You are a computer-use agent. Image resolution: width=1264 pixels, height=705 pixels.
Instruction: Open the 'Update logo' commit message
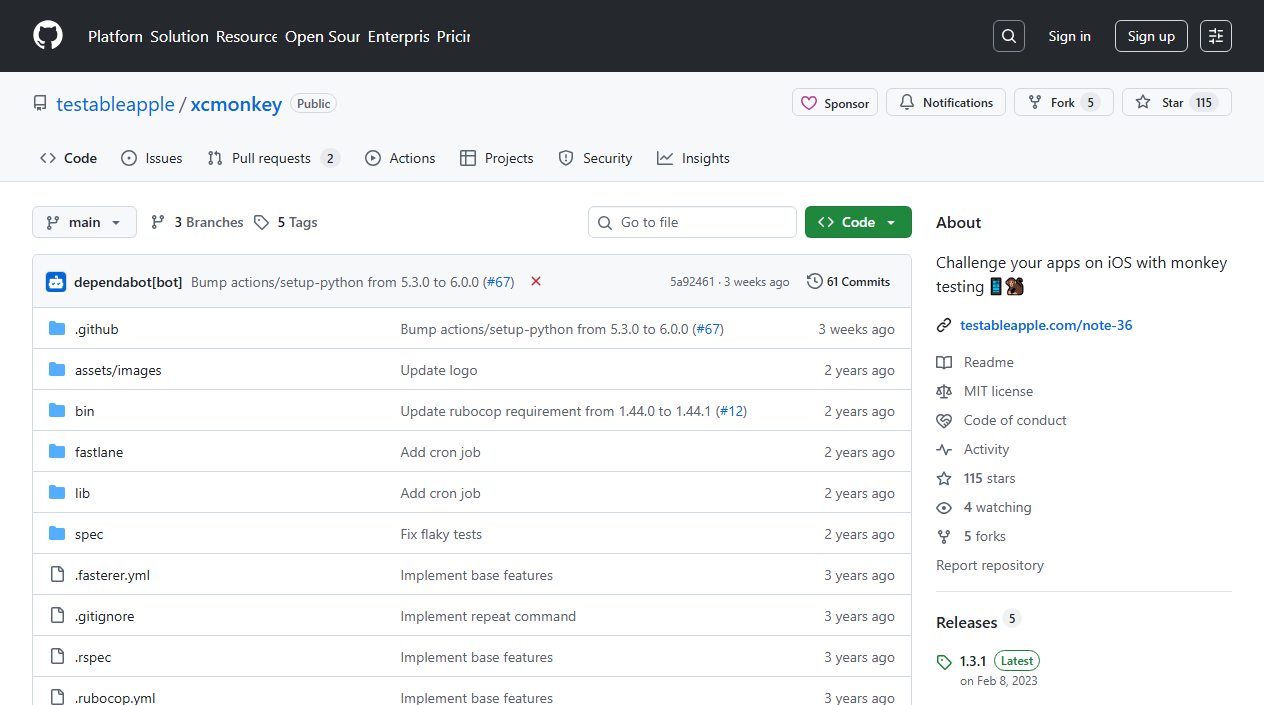pos(439,370)
